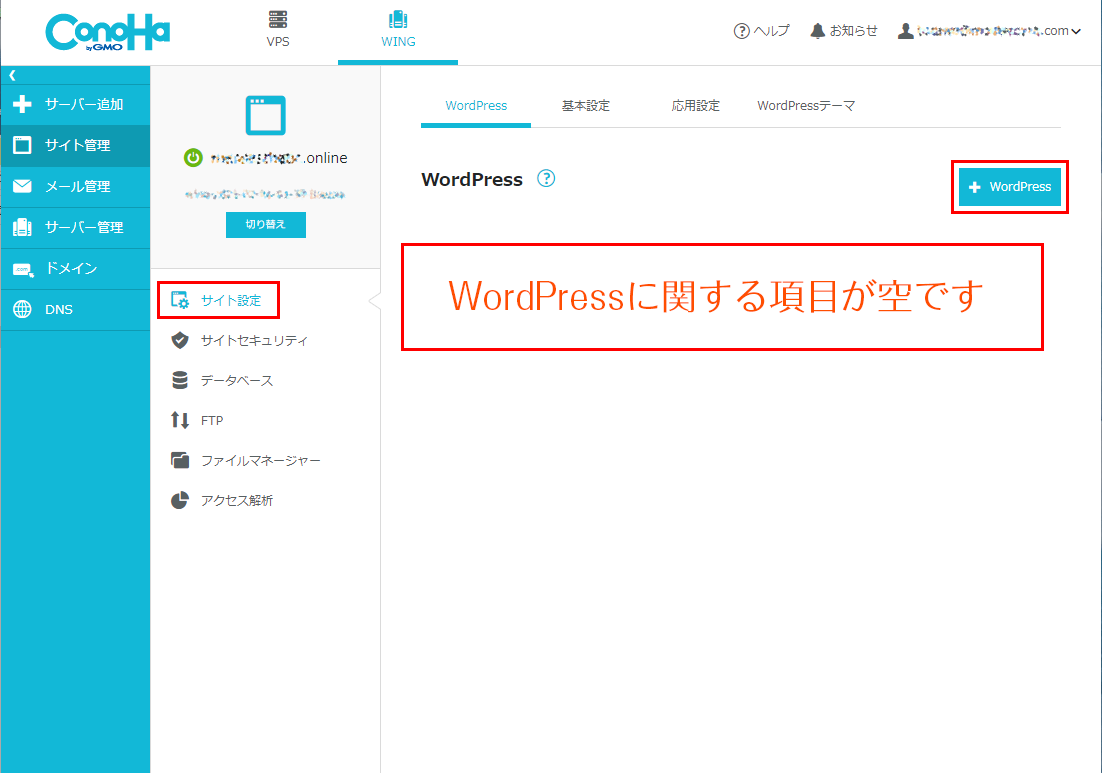
Task: Switch to the 基本設定 tab
Action: (585, 106)
